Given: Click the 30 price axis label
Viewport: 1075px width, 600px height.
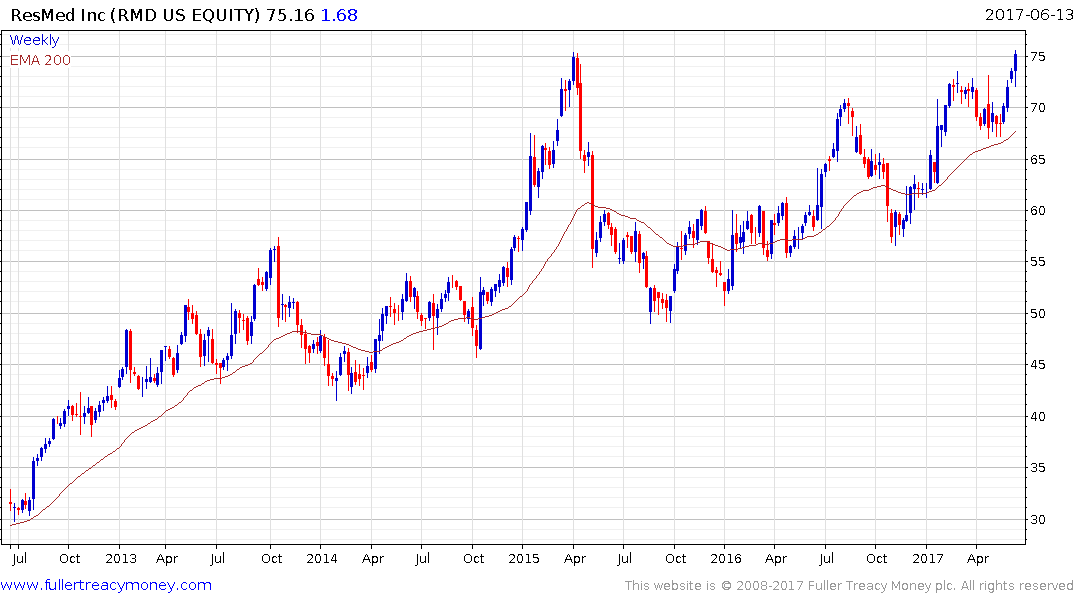Looking at the screenshot, I should [x=1038, y=520].
